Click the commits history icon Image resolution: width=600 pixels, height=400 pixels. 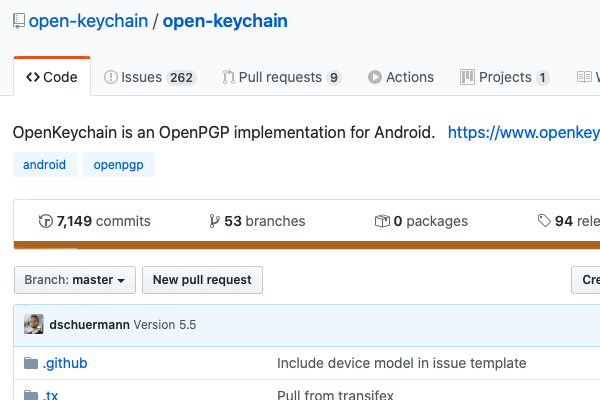point(45,221)
